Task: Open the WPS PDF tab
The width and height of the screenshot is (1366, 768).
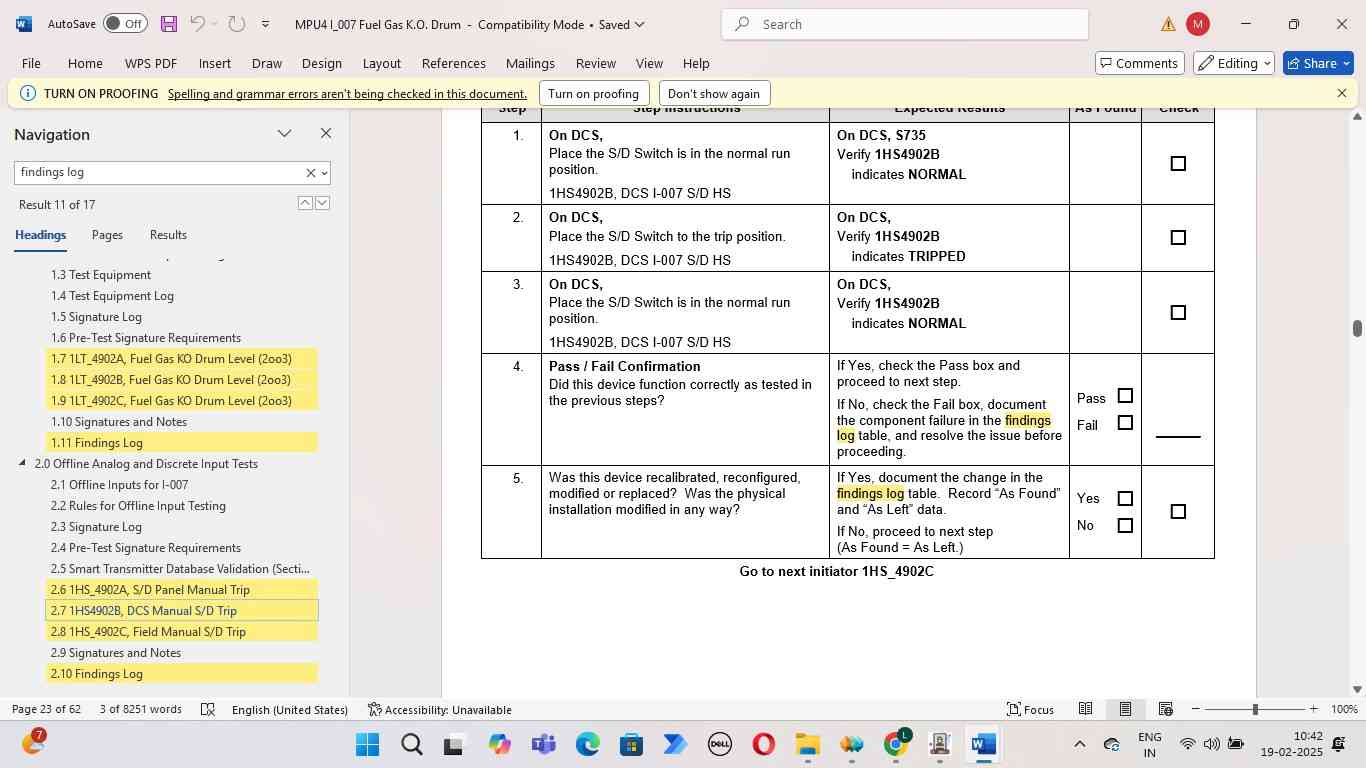Action: [151, 63]
